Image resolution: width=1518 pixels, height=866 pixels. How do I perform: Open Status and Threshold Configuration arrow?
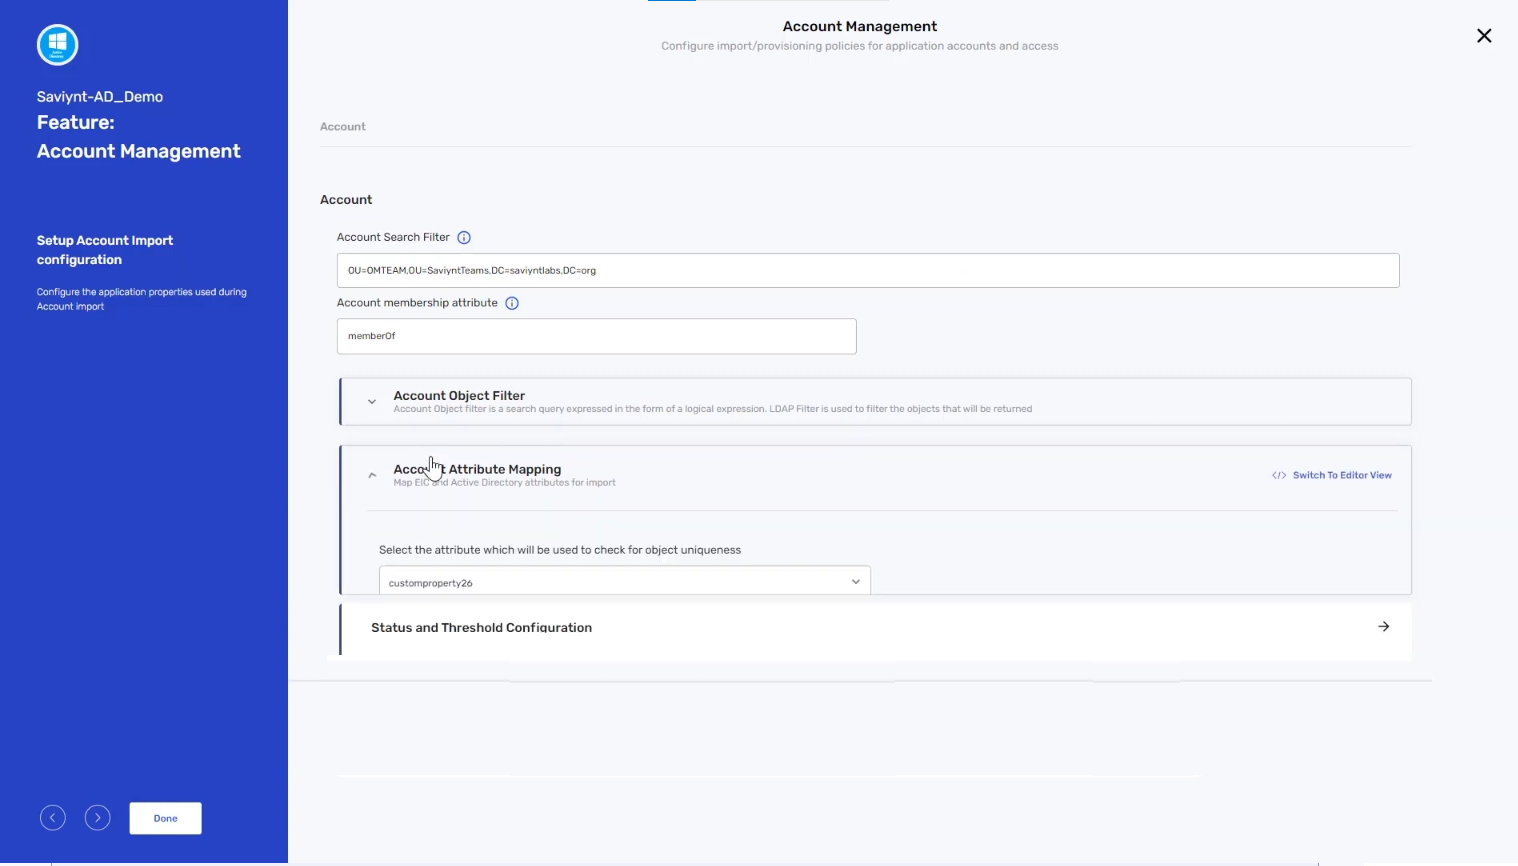(1384, 627)
